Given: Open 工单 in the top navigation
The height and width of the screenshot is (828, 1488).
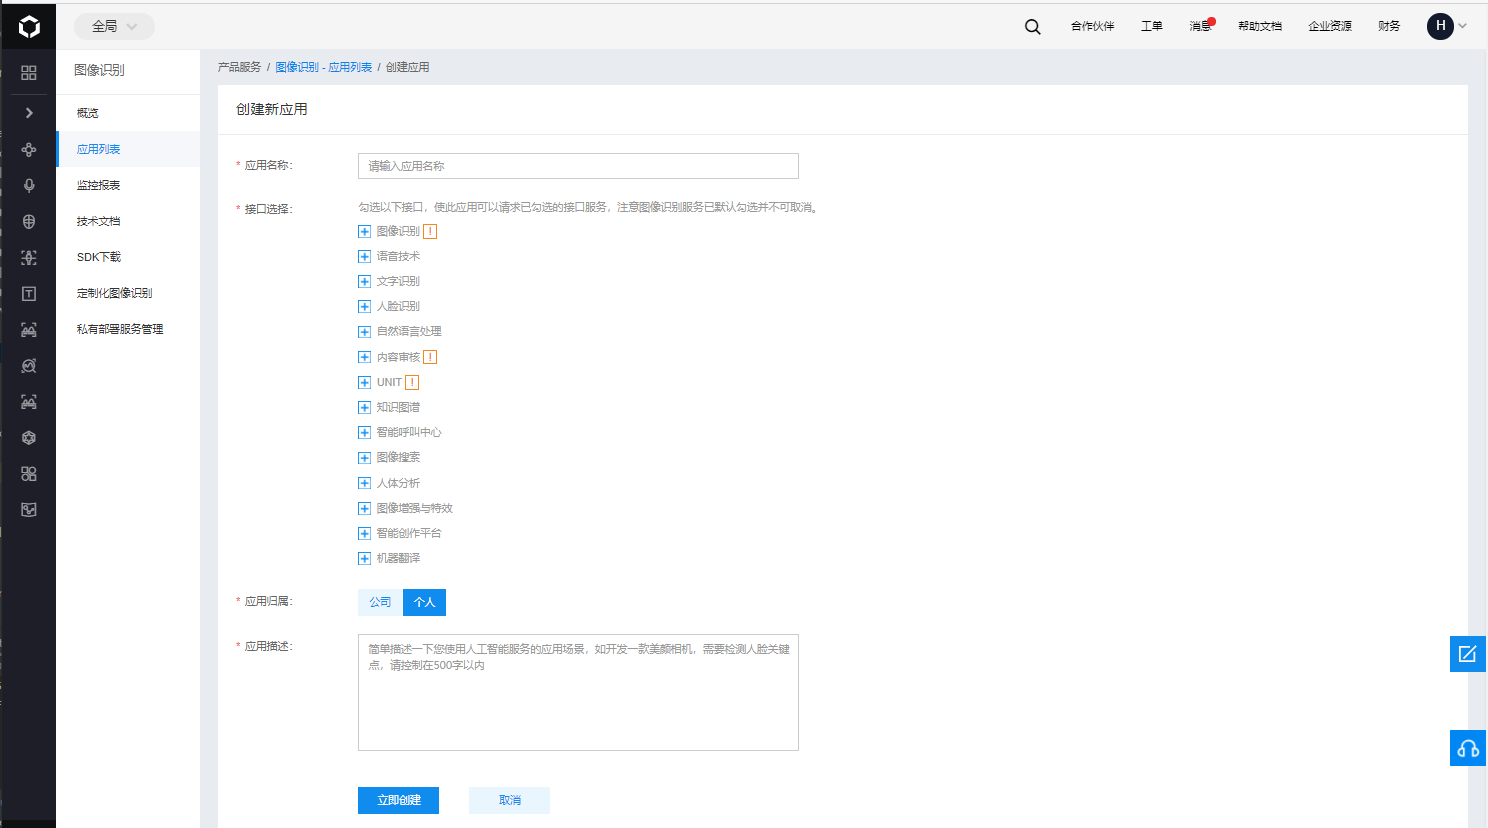Looking at the screenshot, I should point(1151,26).
